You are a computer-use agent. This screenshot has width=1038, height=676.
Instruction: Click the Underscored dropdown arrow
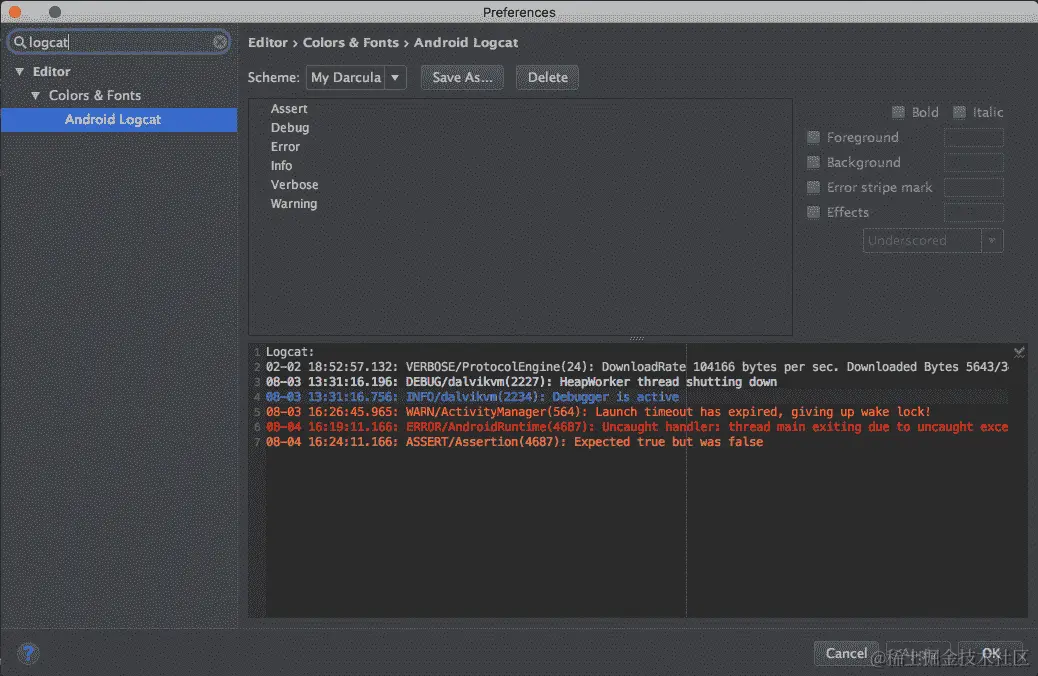pos(992,240)
